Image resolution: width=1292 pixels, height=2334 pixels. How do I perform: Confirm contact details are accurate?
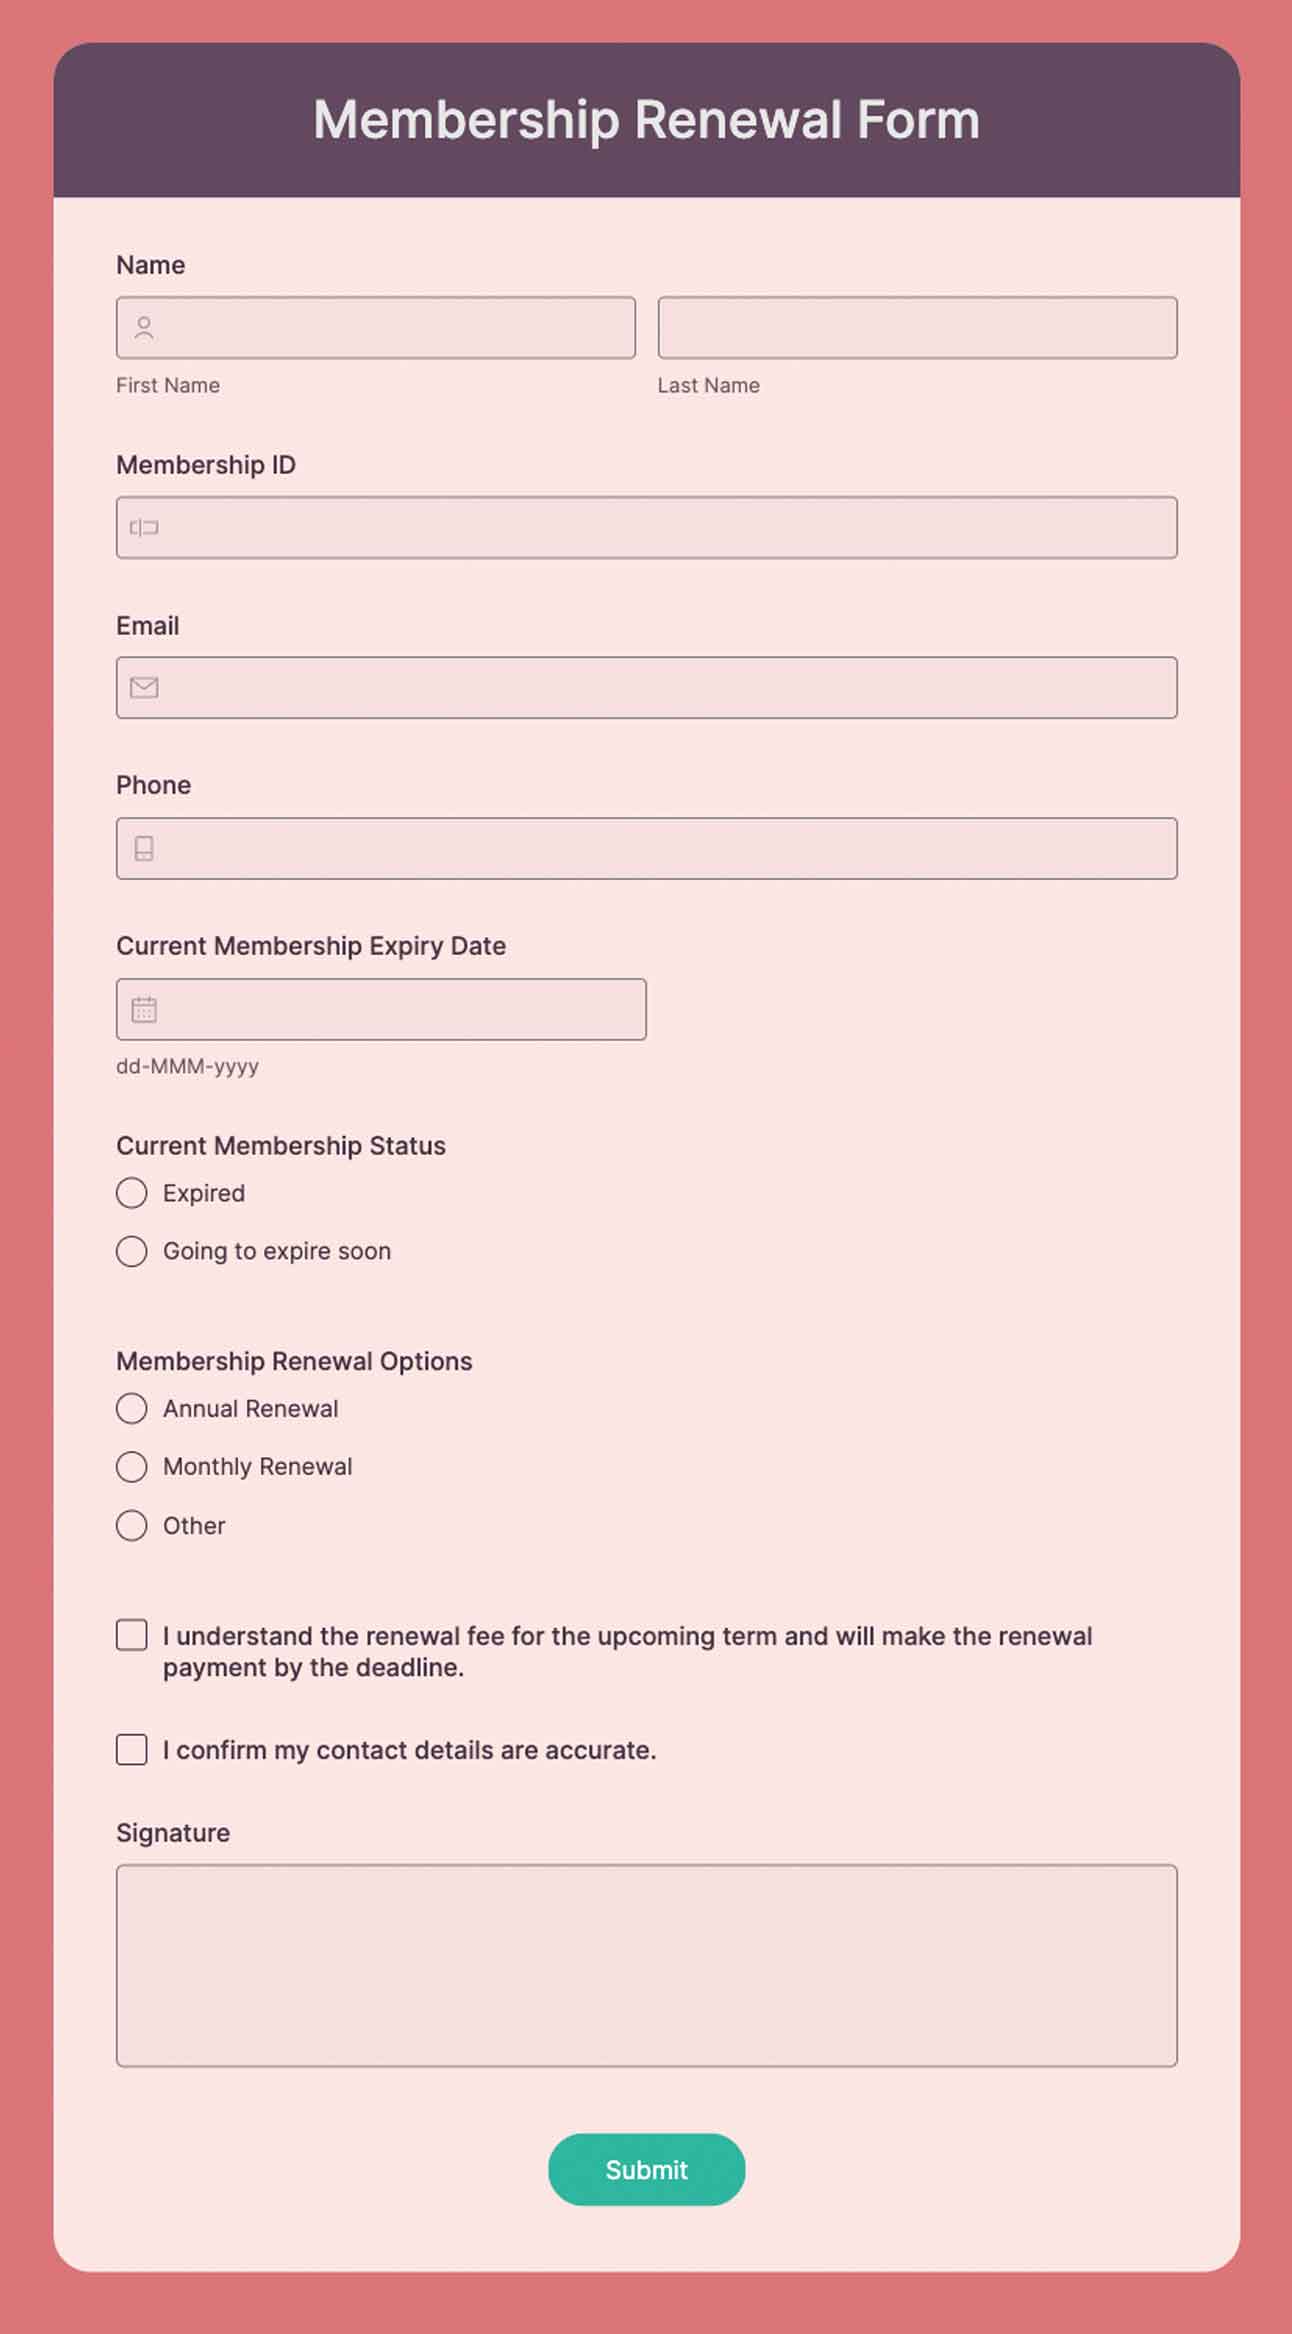[131, 1750]
